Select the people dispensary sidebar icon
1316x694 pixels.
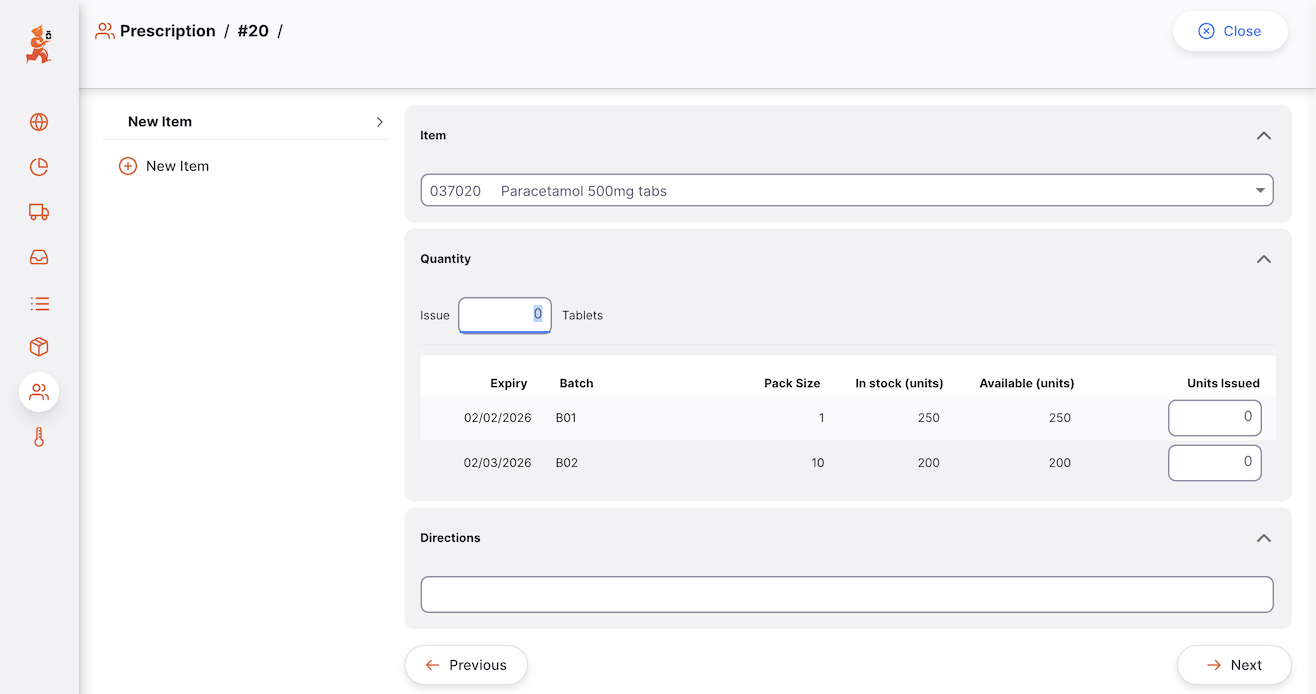[39, 392]
